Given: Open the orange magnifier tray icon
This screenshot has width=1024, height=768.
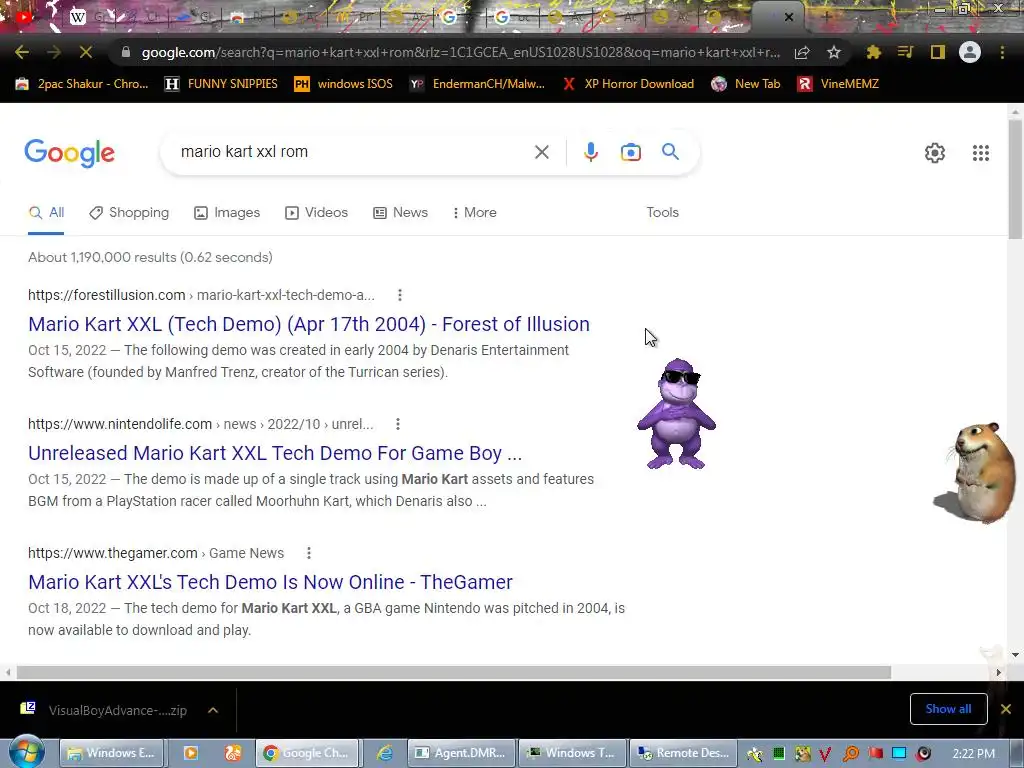Looking at the screenshot, I should pos(851,754).
